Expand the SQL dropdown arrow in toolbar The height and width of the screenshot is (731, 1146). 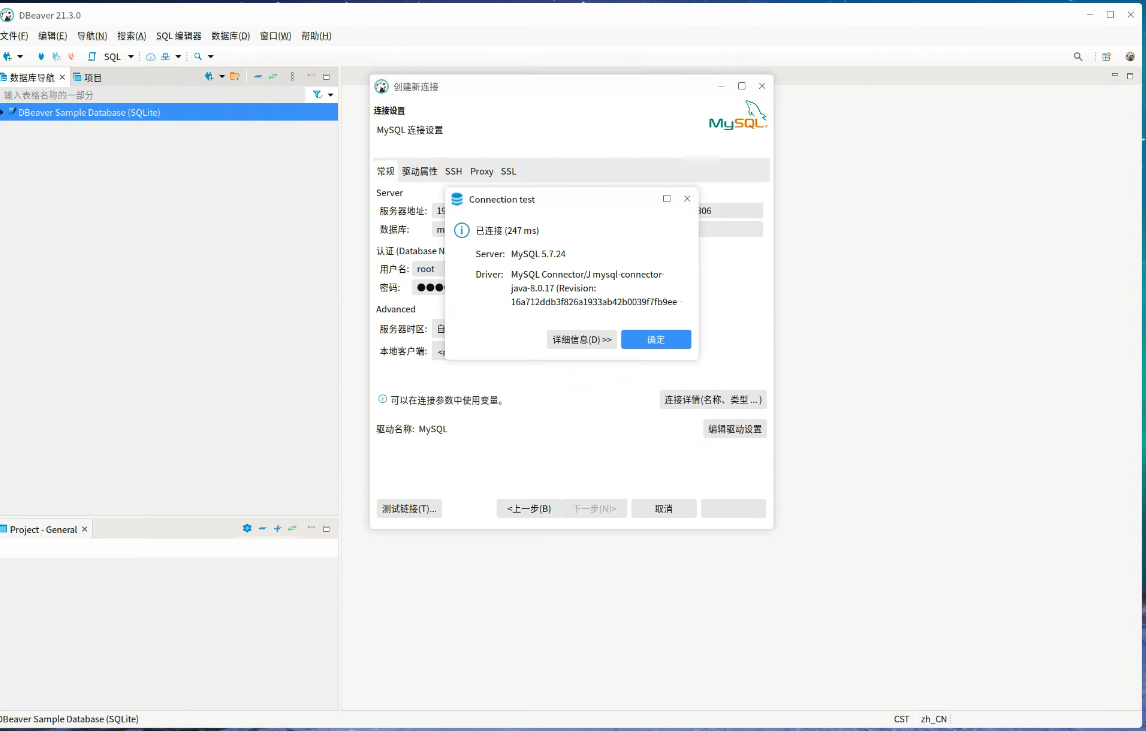pyautogui.click(x=131, y=56)
